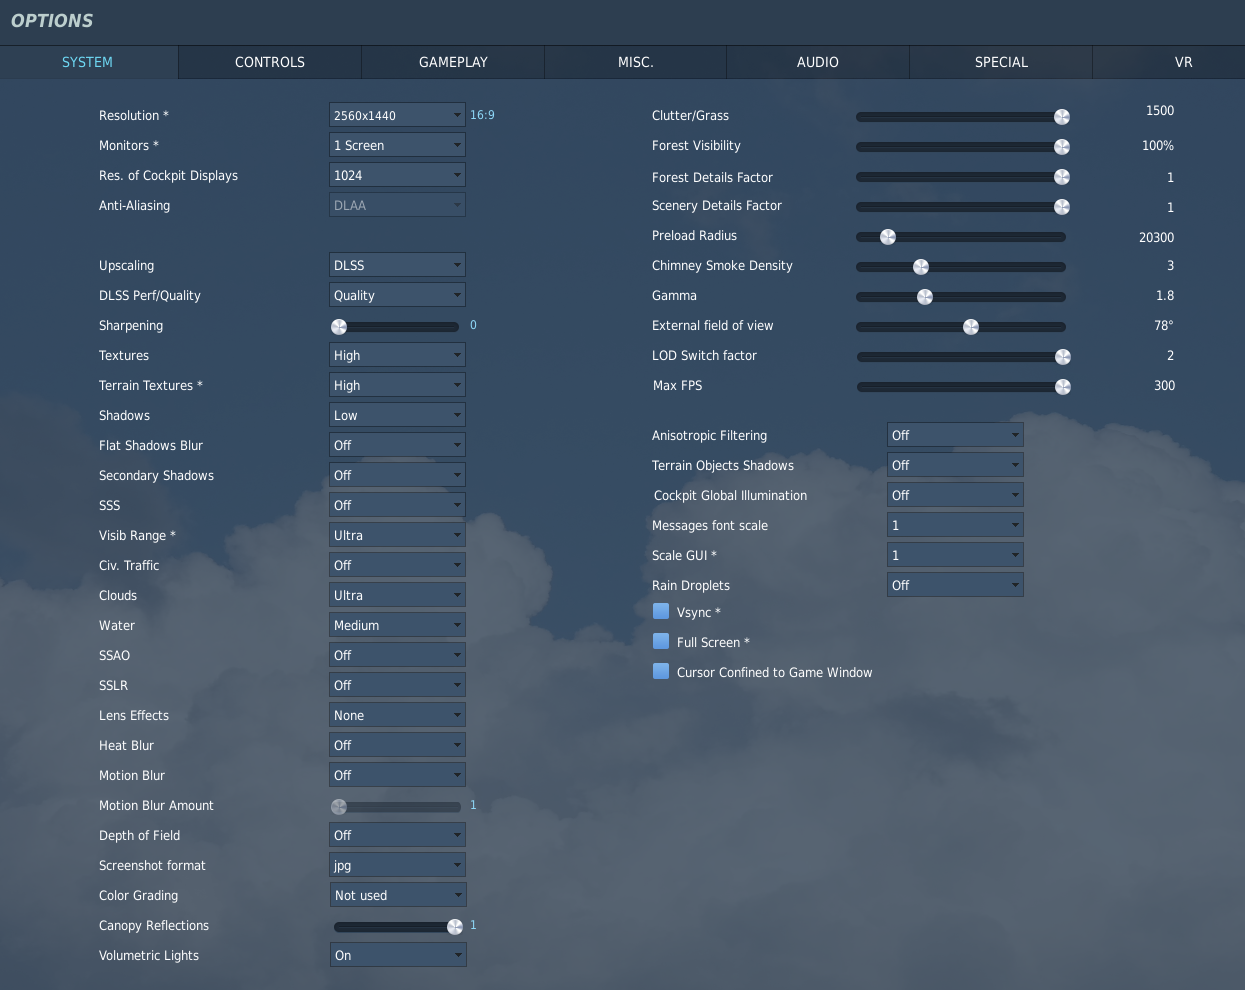Expand the Rain Droplets dropdown

pos(955,585)
